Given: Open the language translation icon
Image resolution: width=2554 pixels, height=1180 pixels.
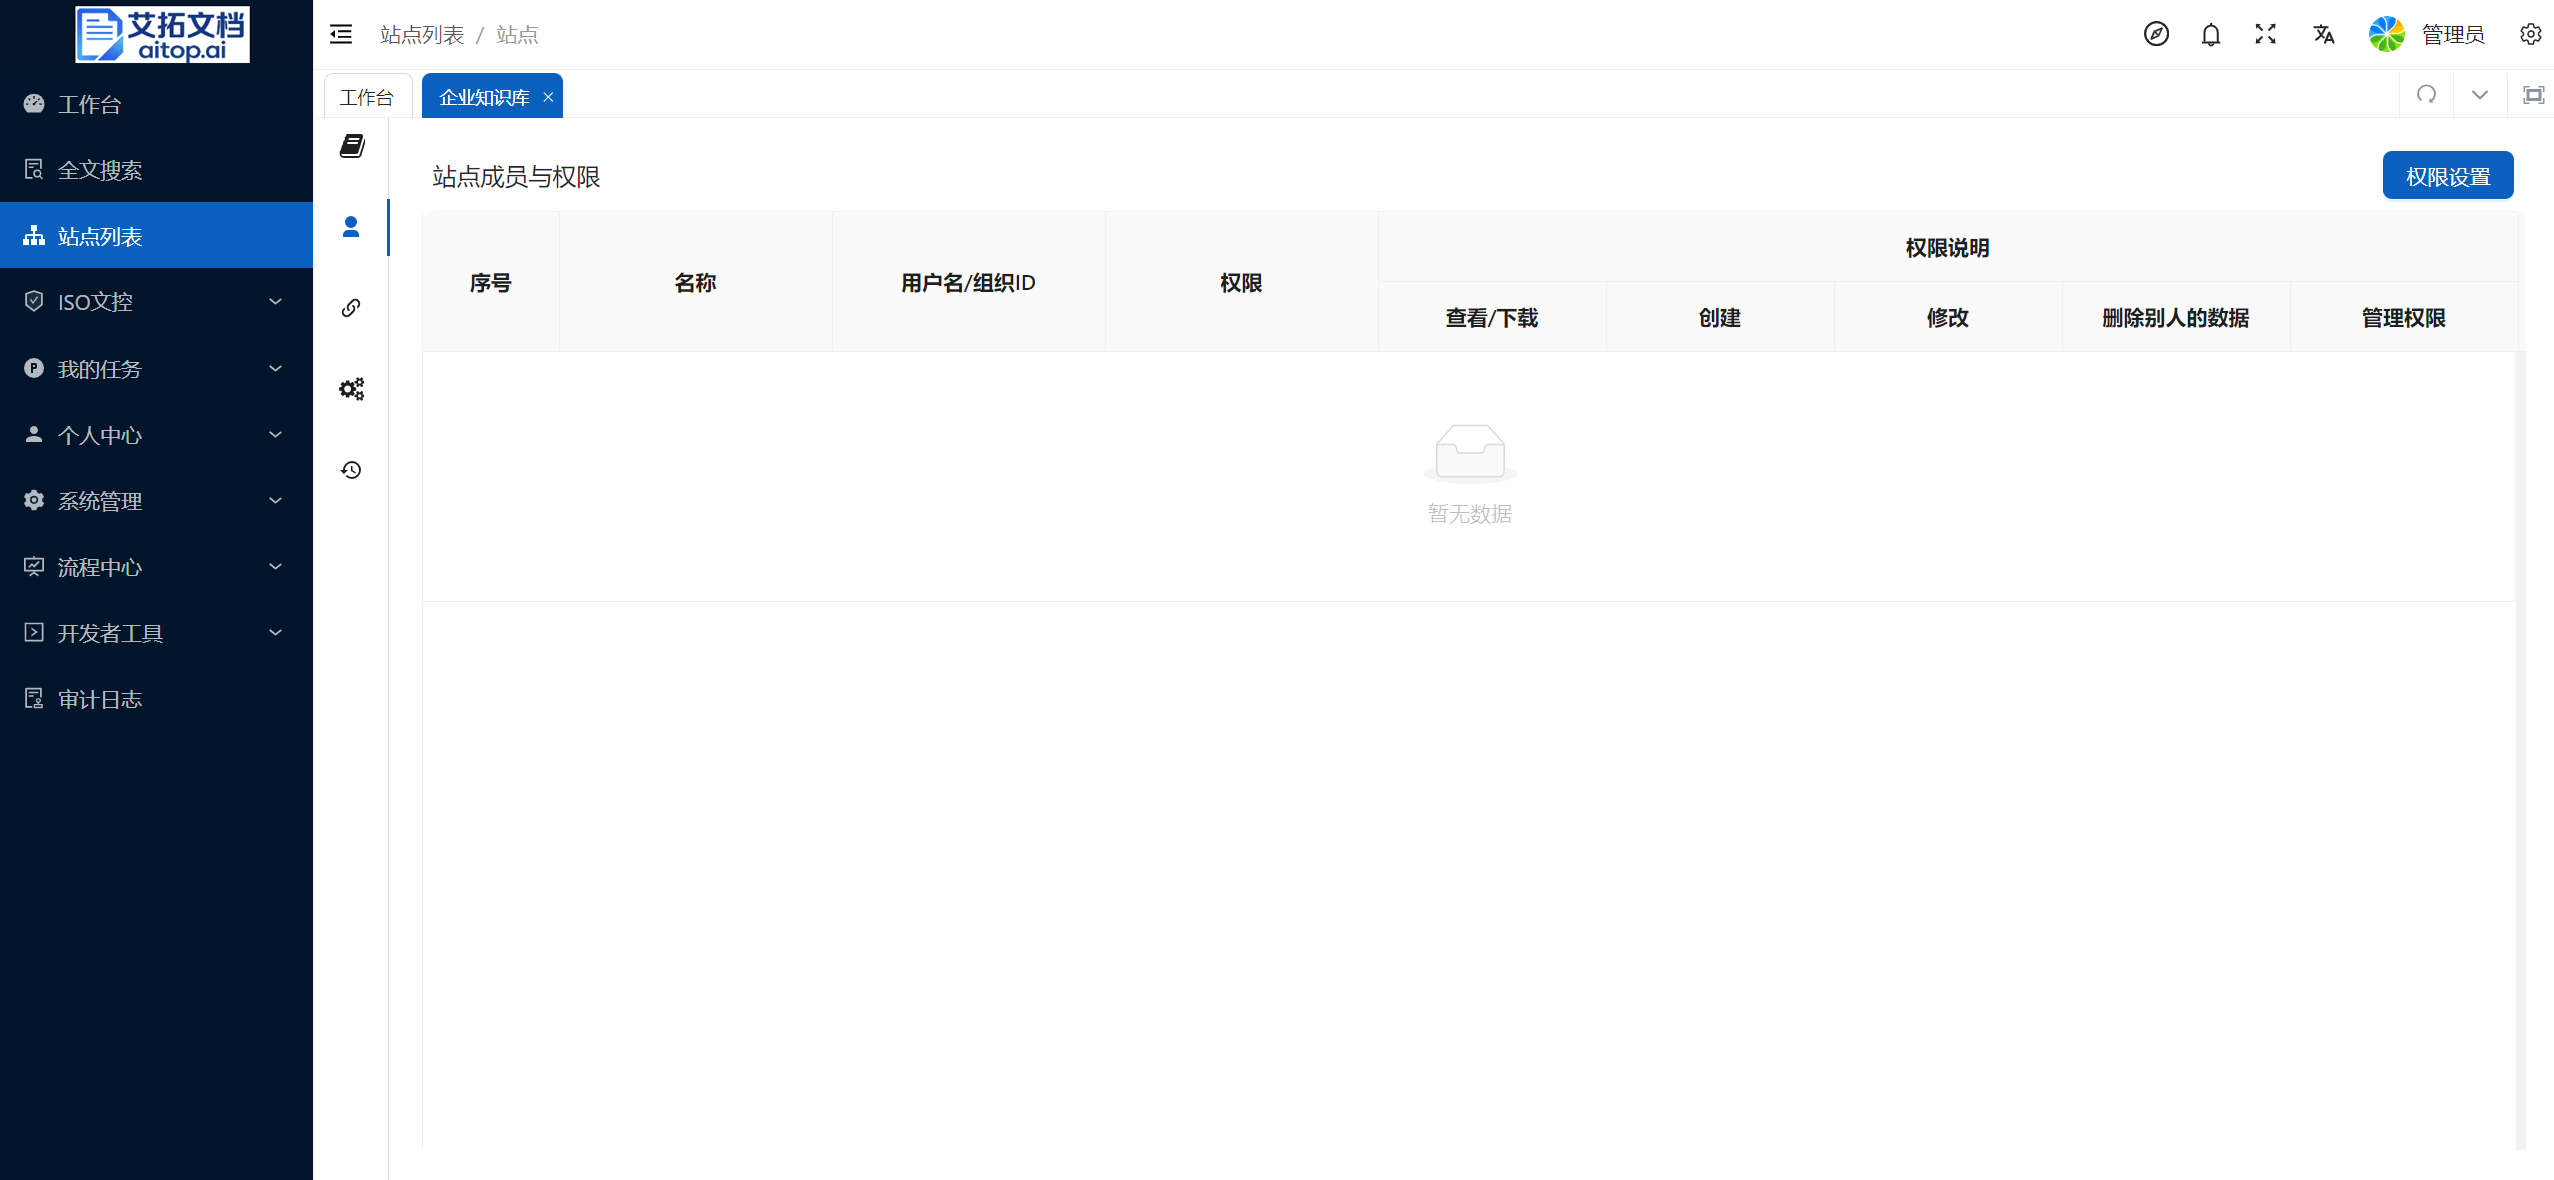Looking at the screenshot, I should click(2323, 35).
